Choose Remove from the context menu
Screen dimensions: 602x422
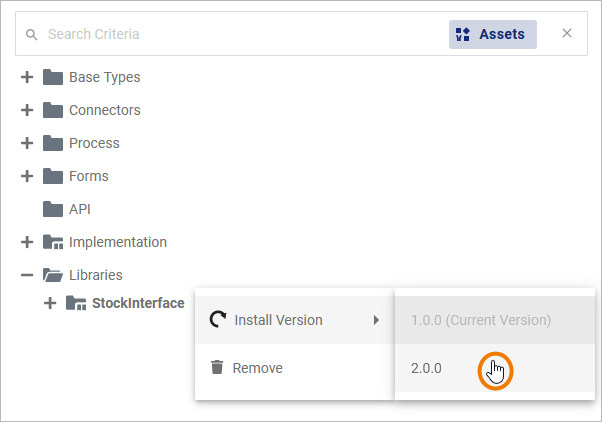point(257,368)
